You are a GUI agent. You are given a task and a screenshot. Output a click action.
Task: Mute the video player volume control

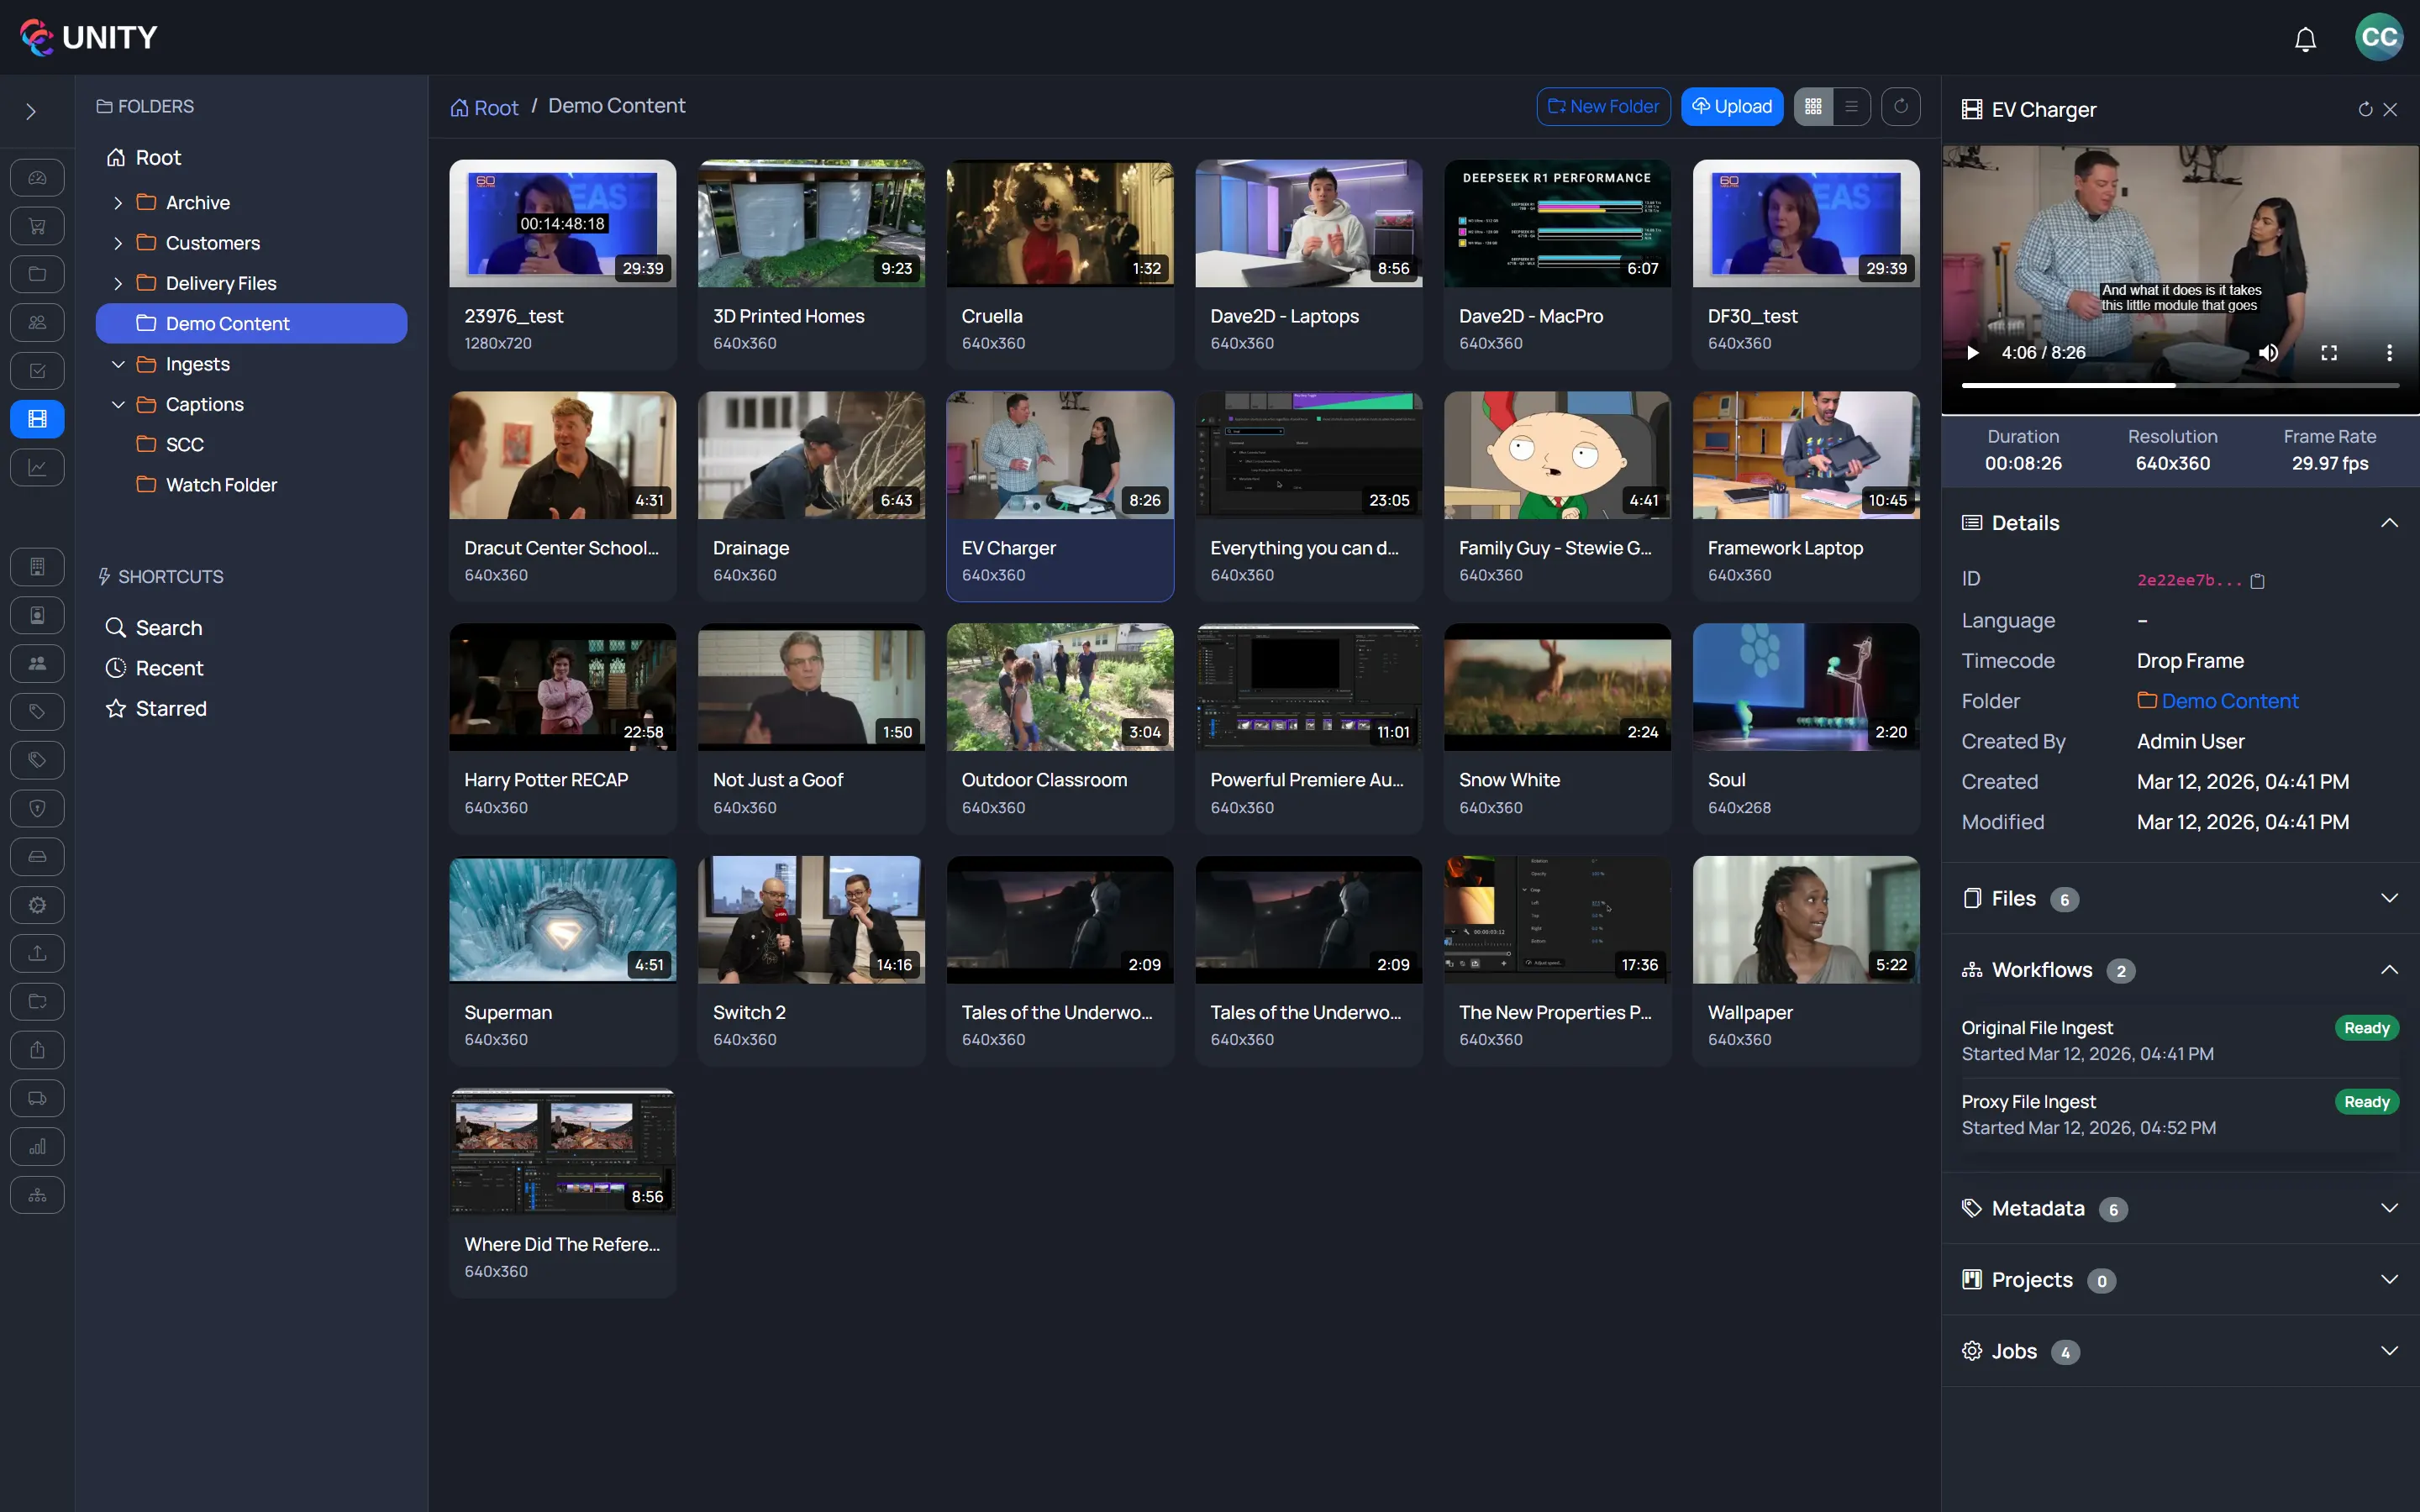tap(2268, 352)
